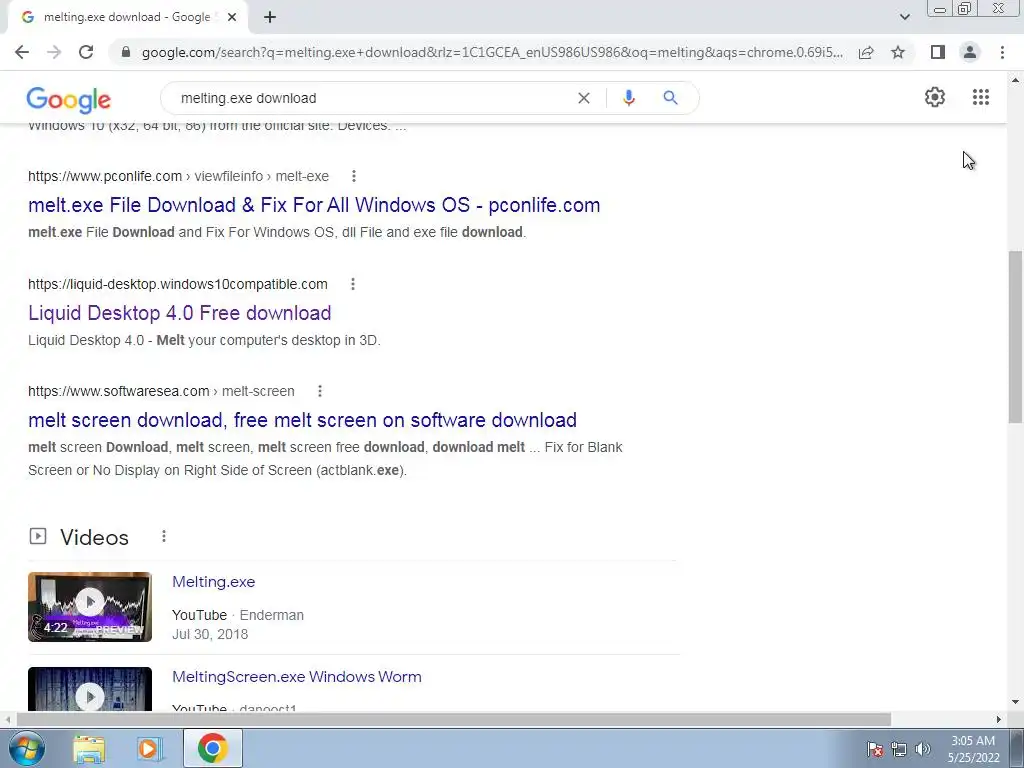Close the melting.exe download tab
The height and width of the screenshot is (768, 1024).
[x=232, y=17]
